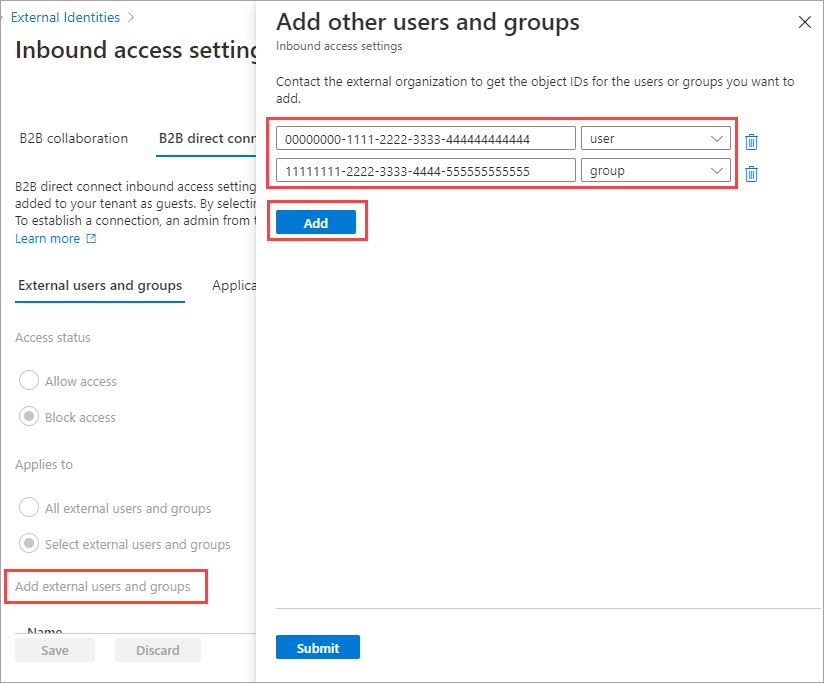Click the Submit button
The image size is (824, 683).
318,648
